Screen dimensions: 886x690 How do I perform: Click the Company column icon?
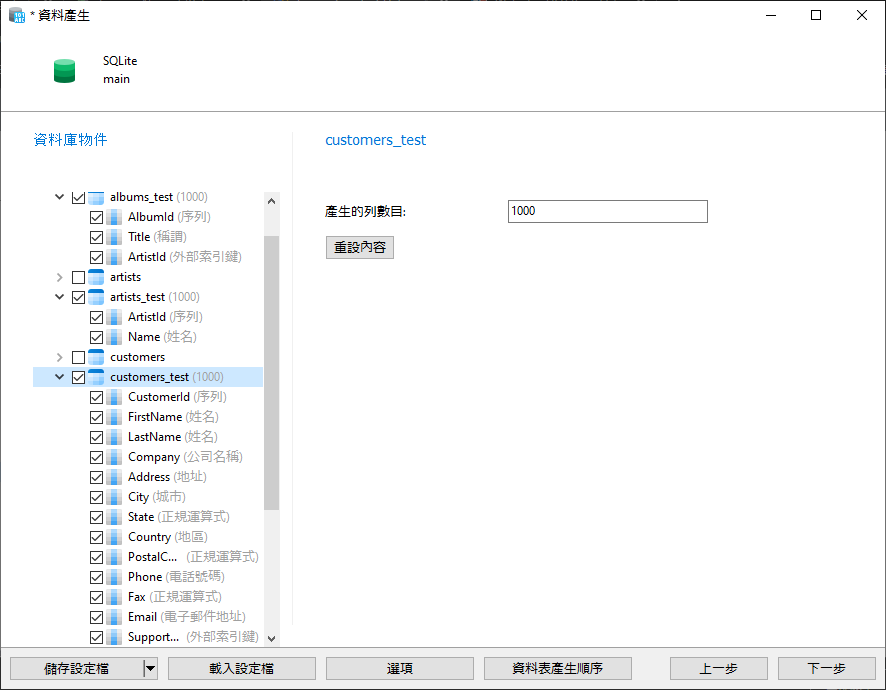(115, 457)
